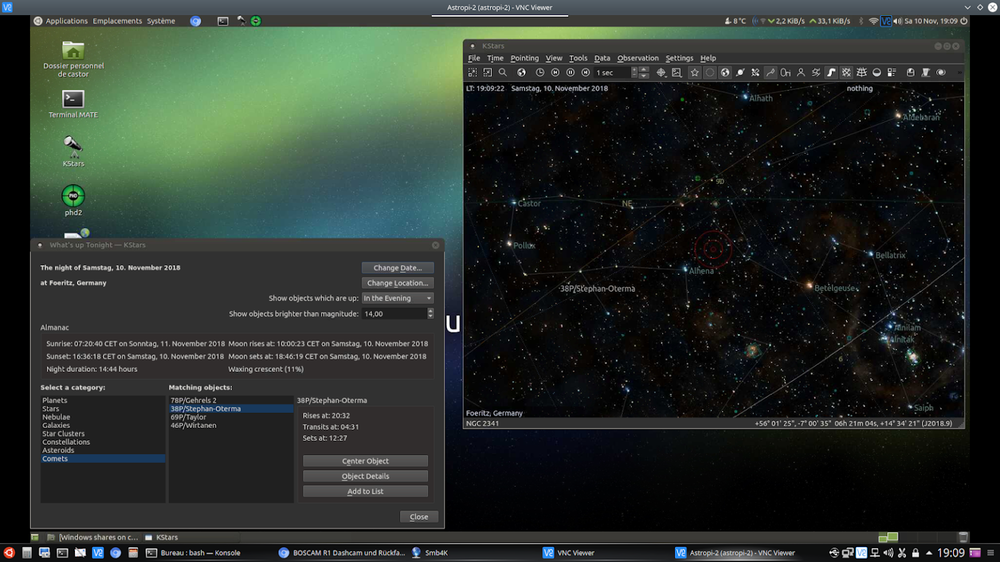The height and width of the screenshot is (562, 1000).
Task: Click the pause clock button in toolbar
Action: click(571, 73)
